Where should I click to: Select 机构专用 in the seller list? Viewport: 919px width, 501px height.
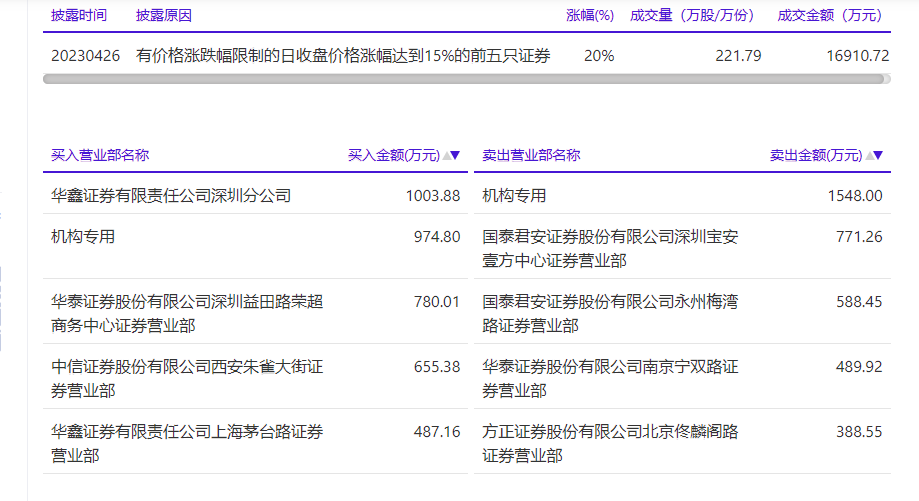point(515,196)
